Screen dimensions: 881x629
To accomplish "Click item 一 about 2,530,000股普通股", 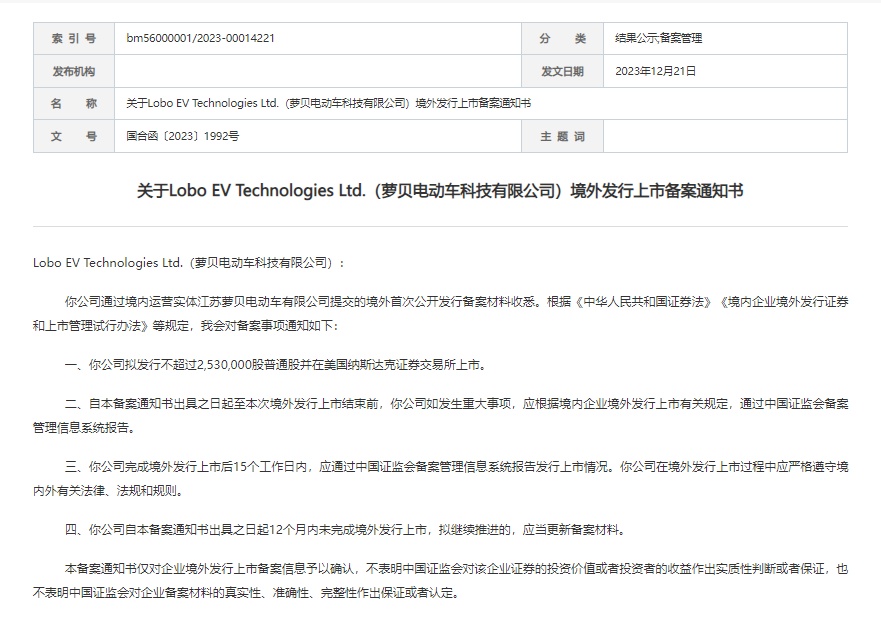I will pyautogui.click(x=276, y=365).
